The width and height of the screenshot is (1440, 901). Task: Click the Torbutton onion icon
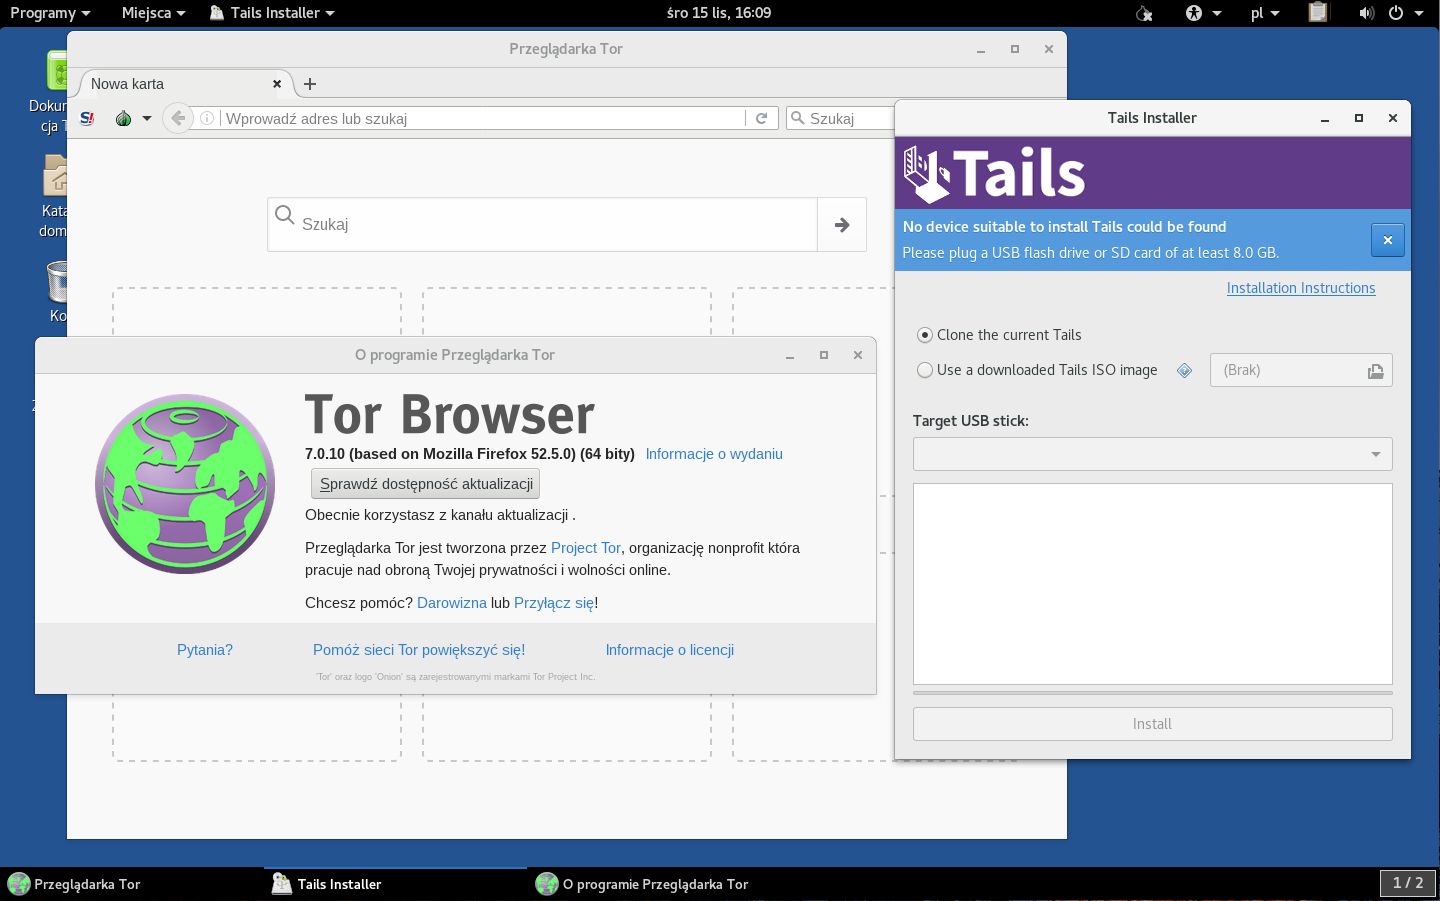(x=124, y=118)
